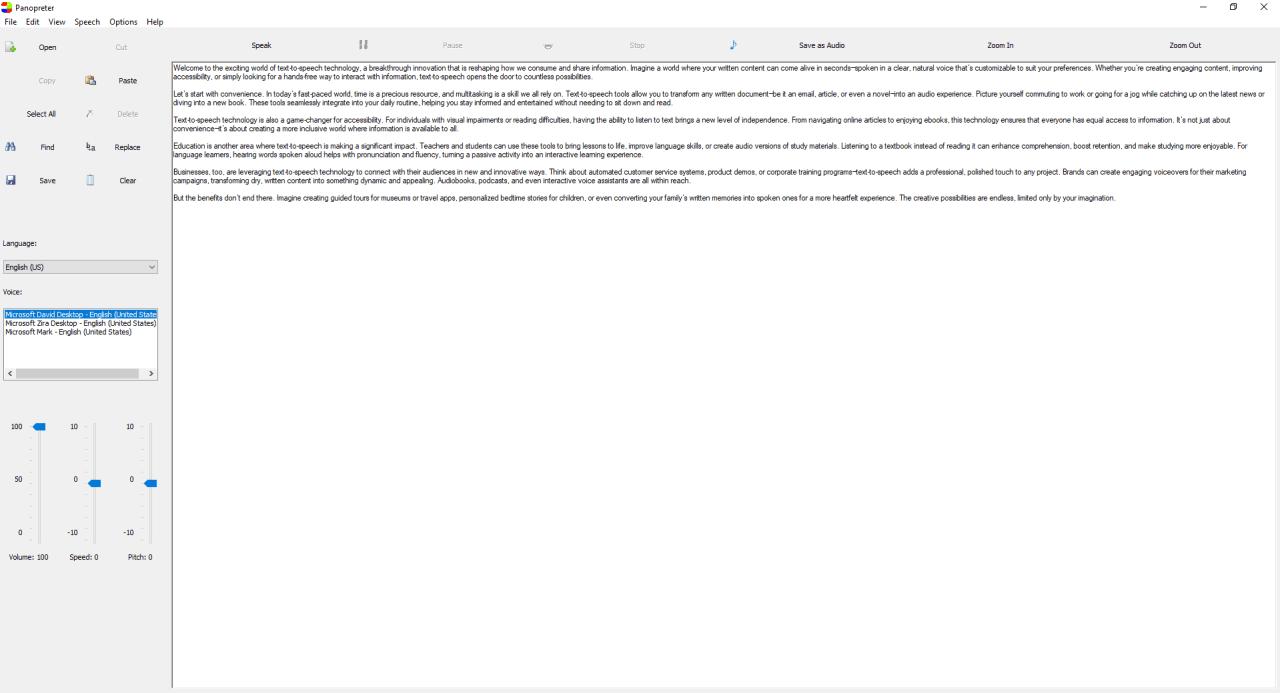Select Microsoft Mark voice
The width and height of the screenshot is (1280, 693).
(x=69, y=332)
